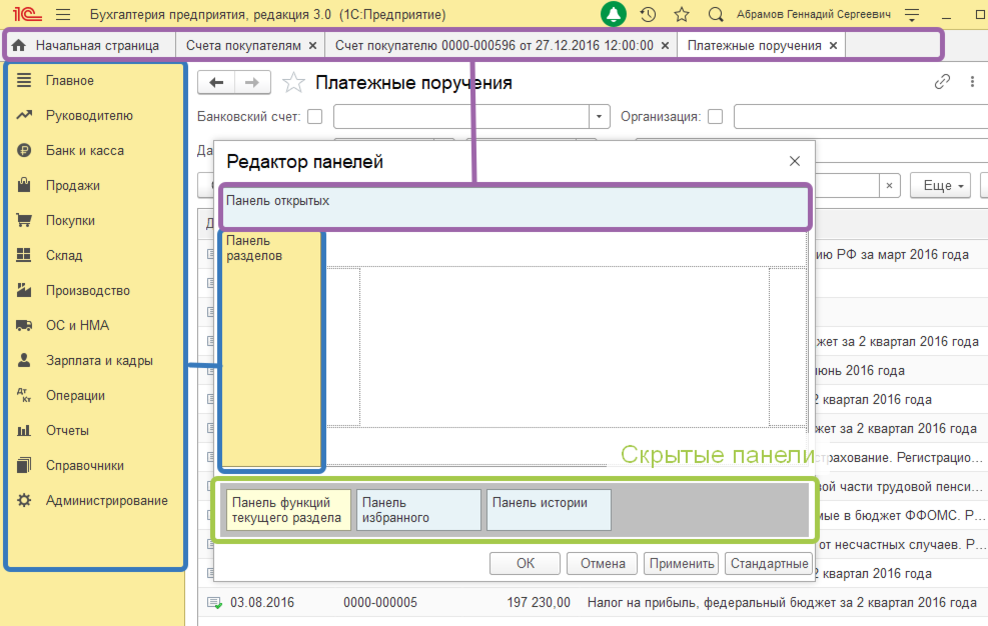Image resolution: width=988 pixels, height=626 pixels.
Task: Click the 03.08.2016 date cell
Action: 262,603
